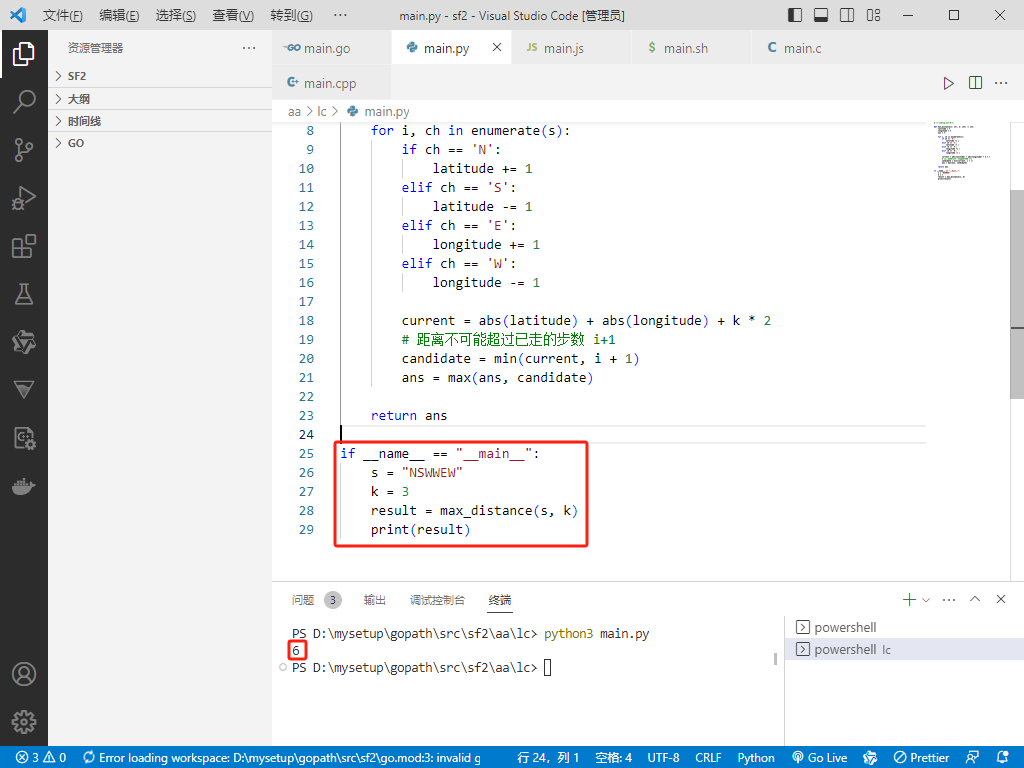The width and height of the screenshot is (1024, 768).
Task: Open the 问题 problems panel tab
Action: [303, 600]
